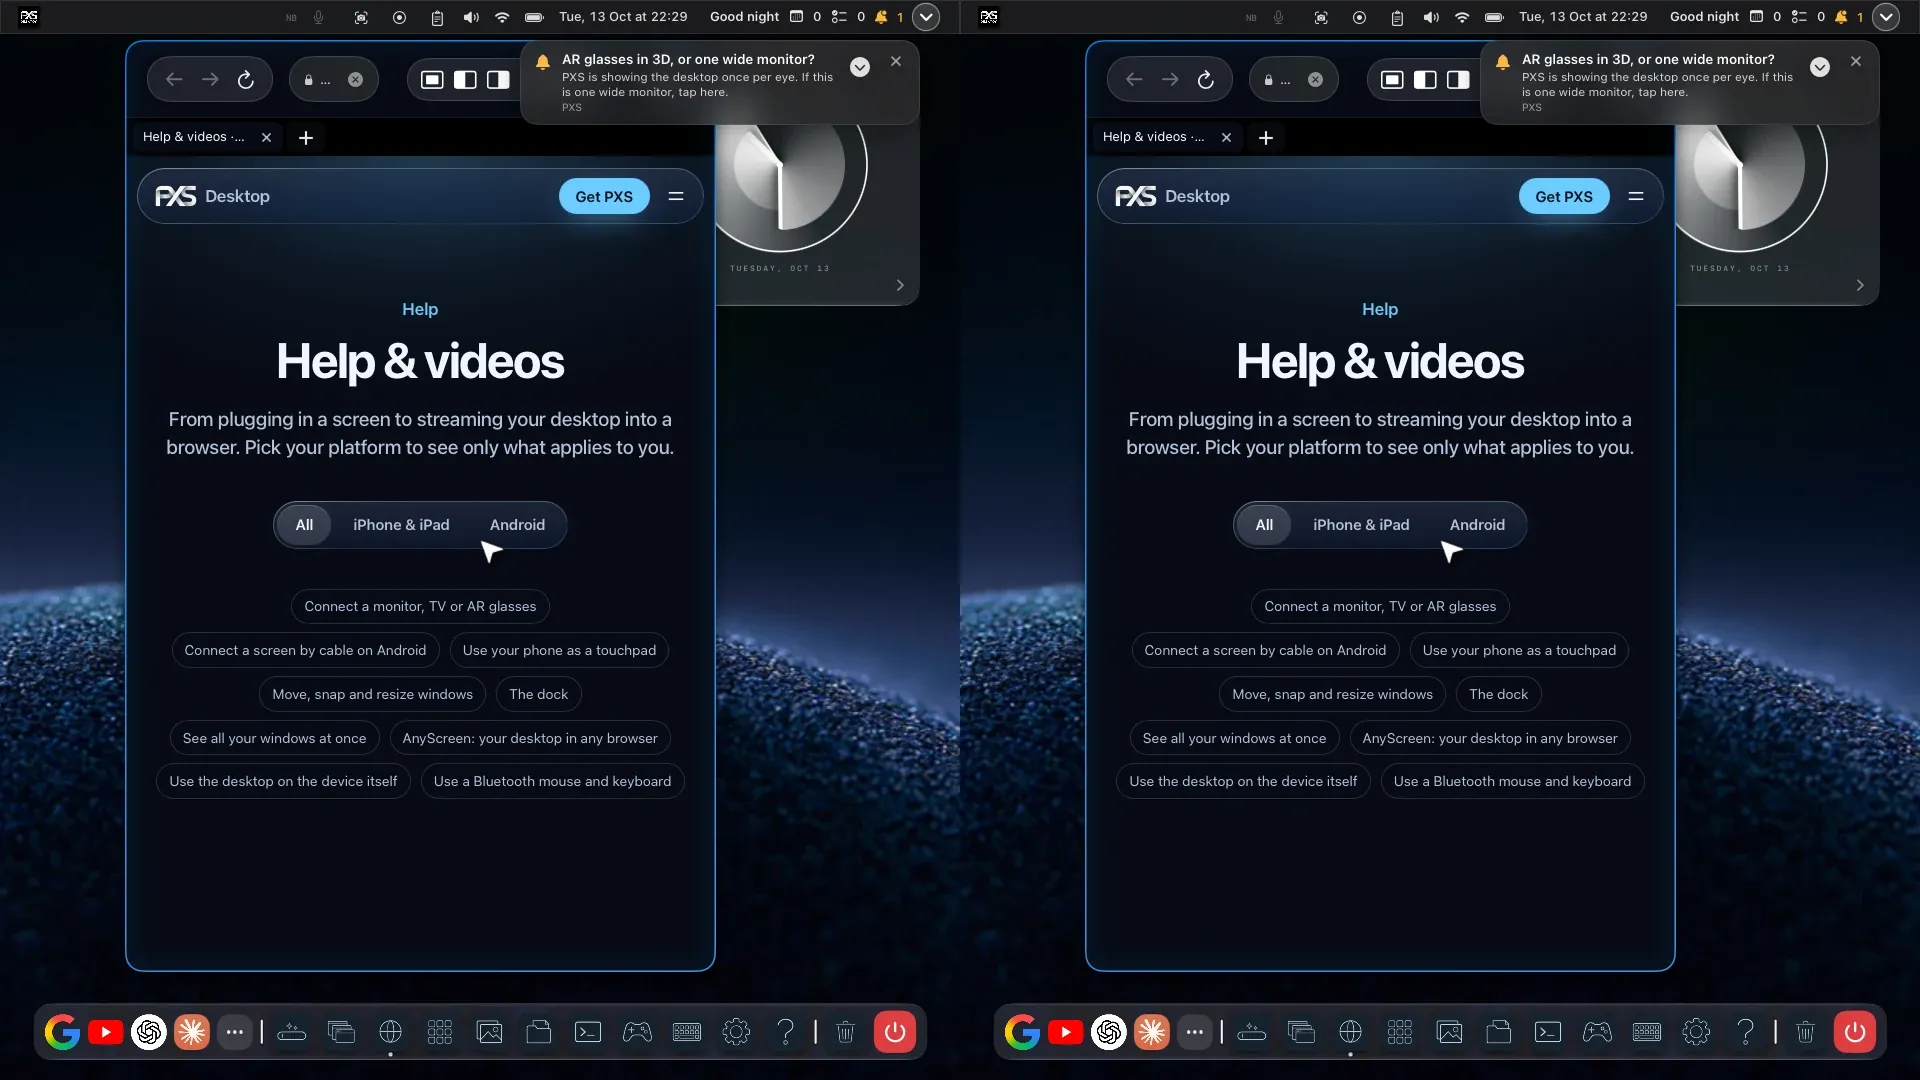This screenshot has width=1920, height=1080.
Task: Open a new tab in the left browser
Action: [x=306, y=138]
